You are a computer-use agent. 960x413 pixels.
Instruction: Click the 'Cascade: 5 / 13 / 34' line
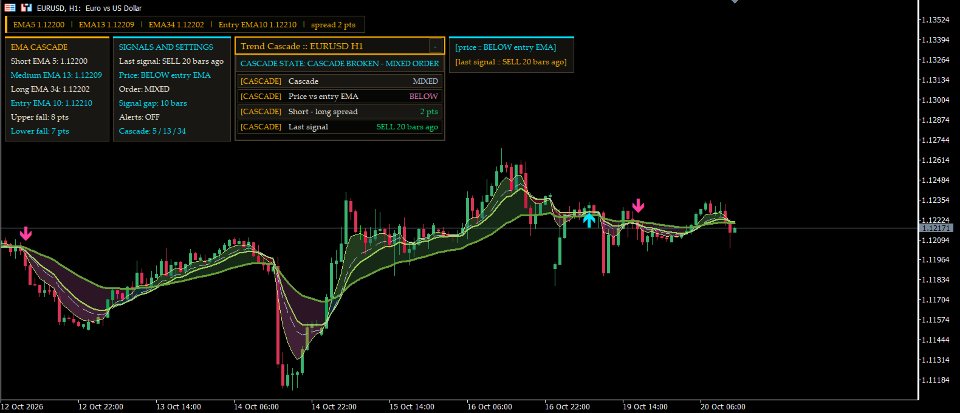pos(152,131)
